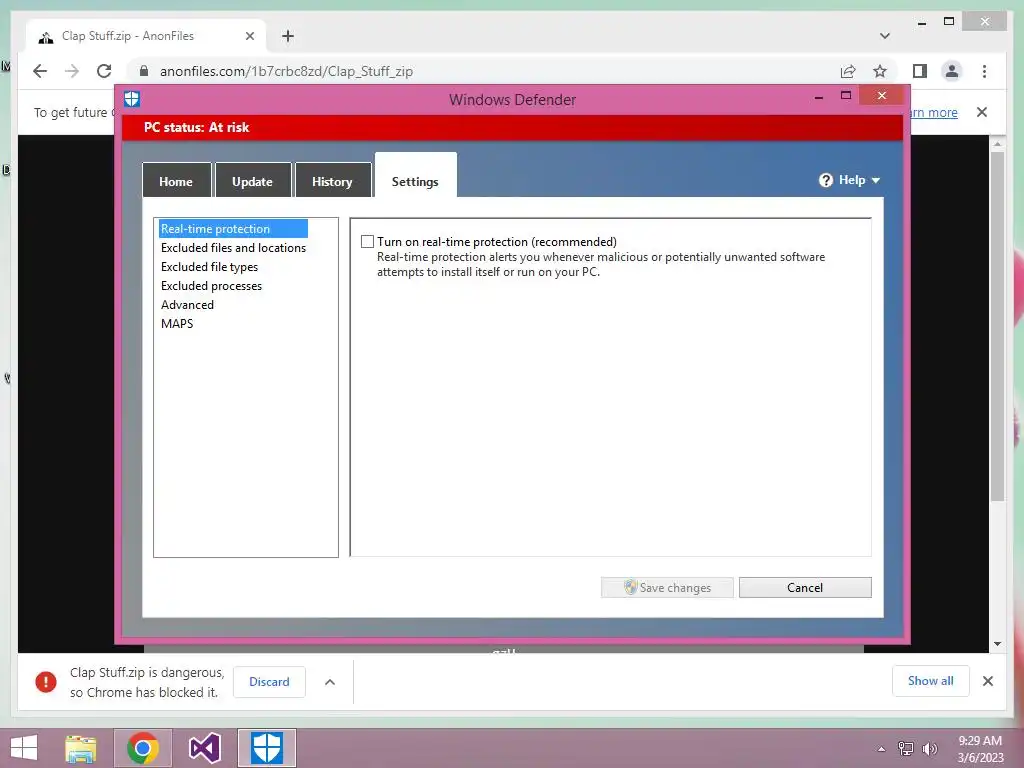
Task: Show hidden system tray icons
Action: coord(881,749)
